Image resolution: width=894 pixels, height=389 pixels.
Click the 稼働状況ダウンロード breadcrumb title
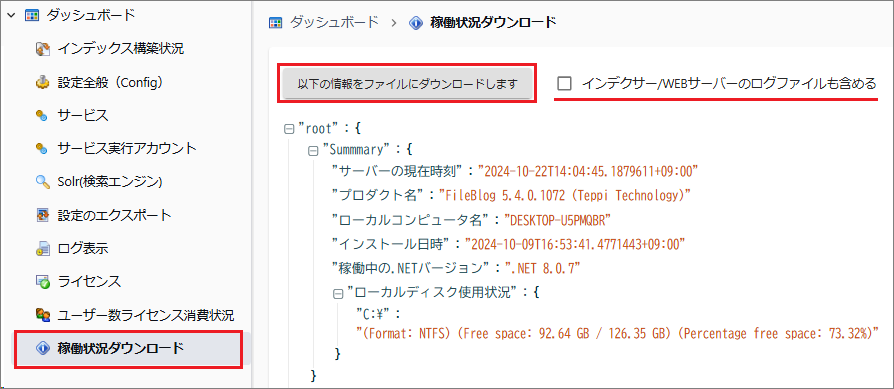pyautogui.click(x=493, y=23)
